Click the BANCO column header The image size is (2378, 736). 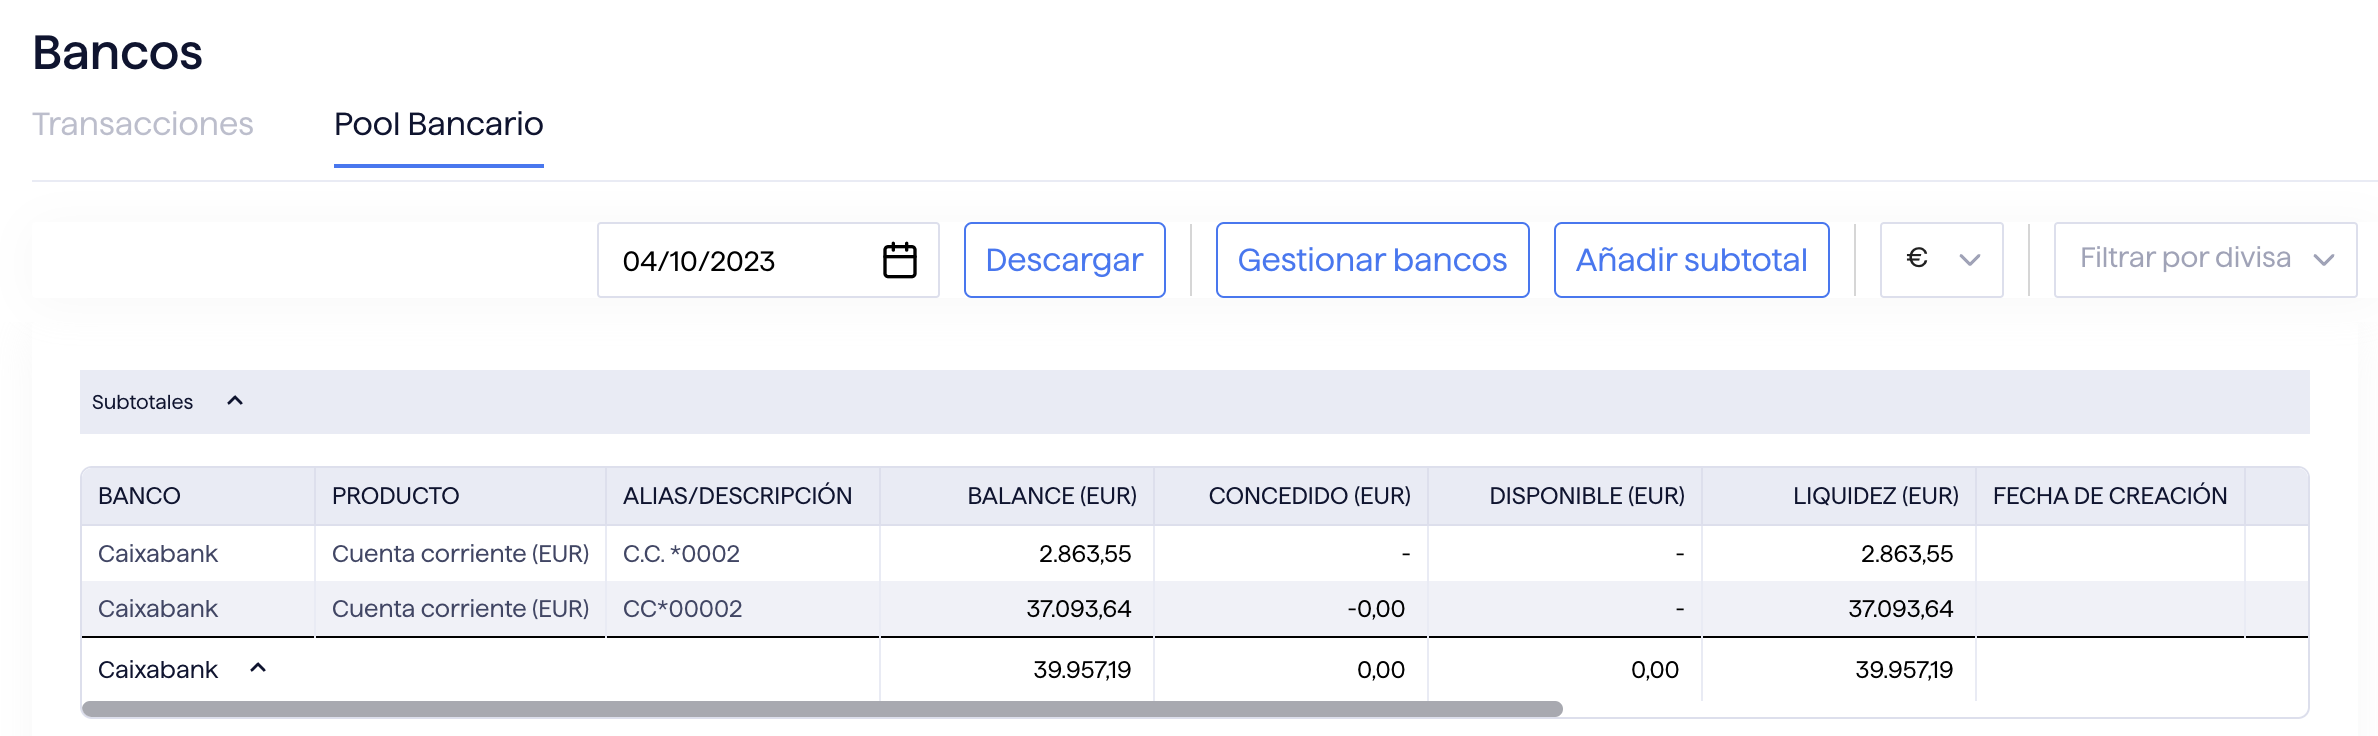139,496
